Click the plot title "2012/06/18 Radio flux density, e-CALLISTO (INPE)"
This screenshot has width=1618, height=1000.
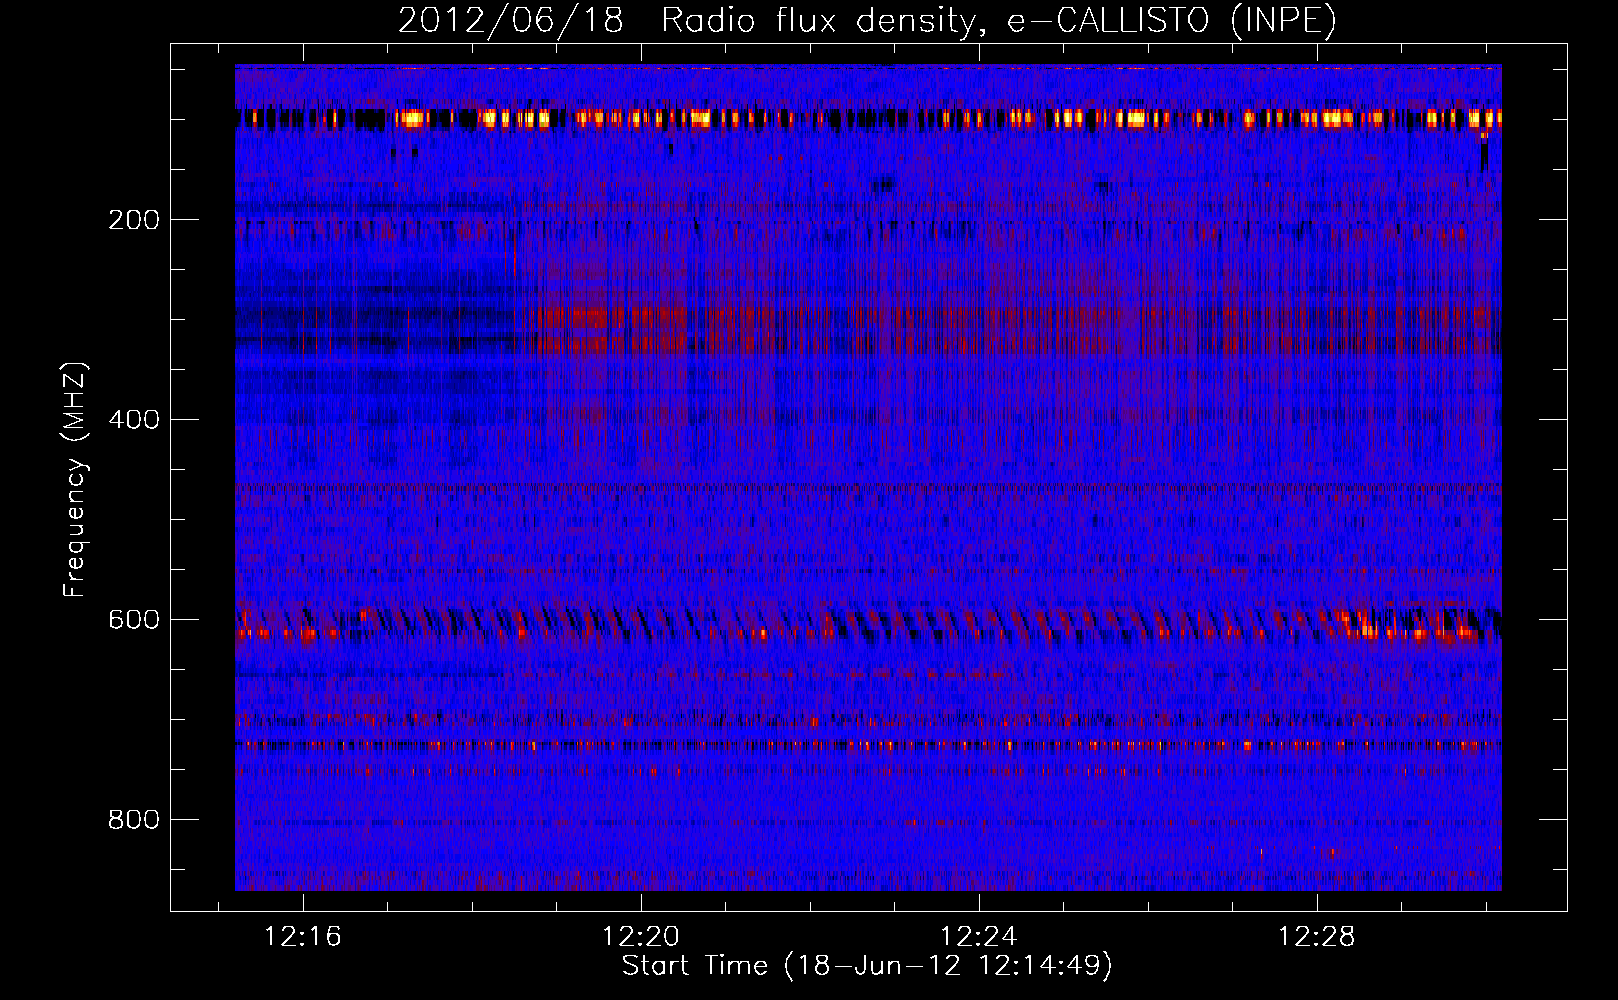tap(867, 20)
